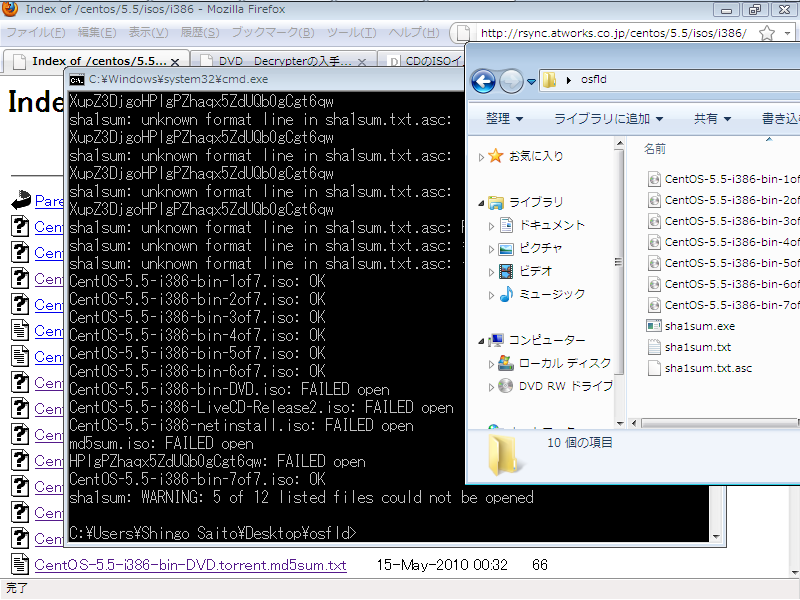
Task: Click Explorer sidebar scrollbar down arrow
Action: click(x=620, y=423)
